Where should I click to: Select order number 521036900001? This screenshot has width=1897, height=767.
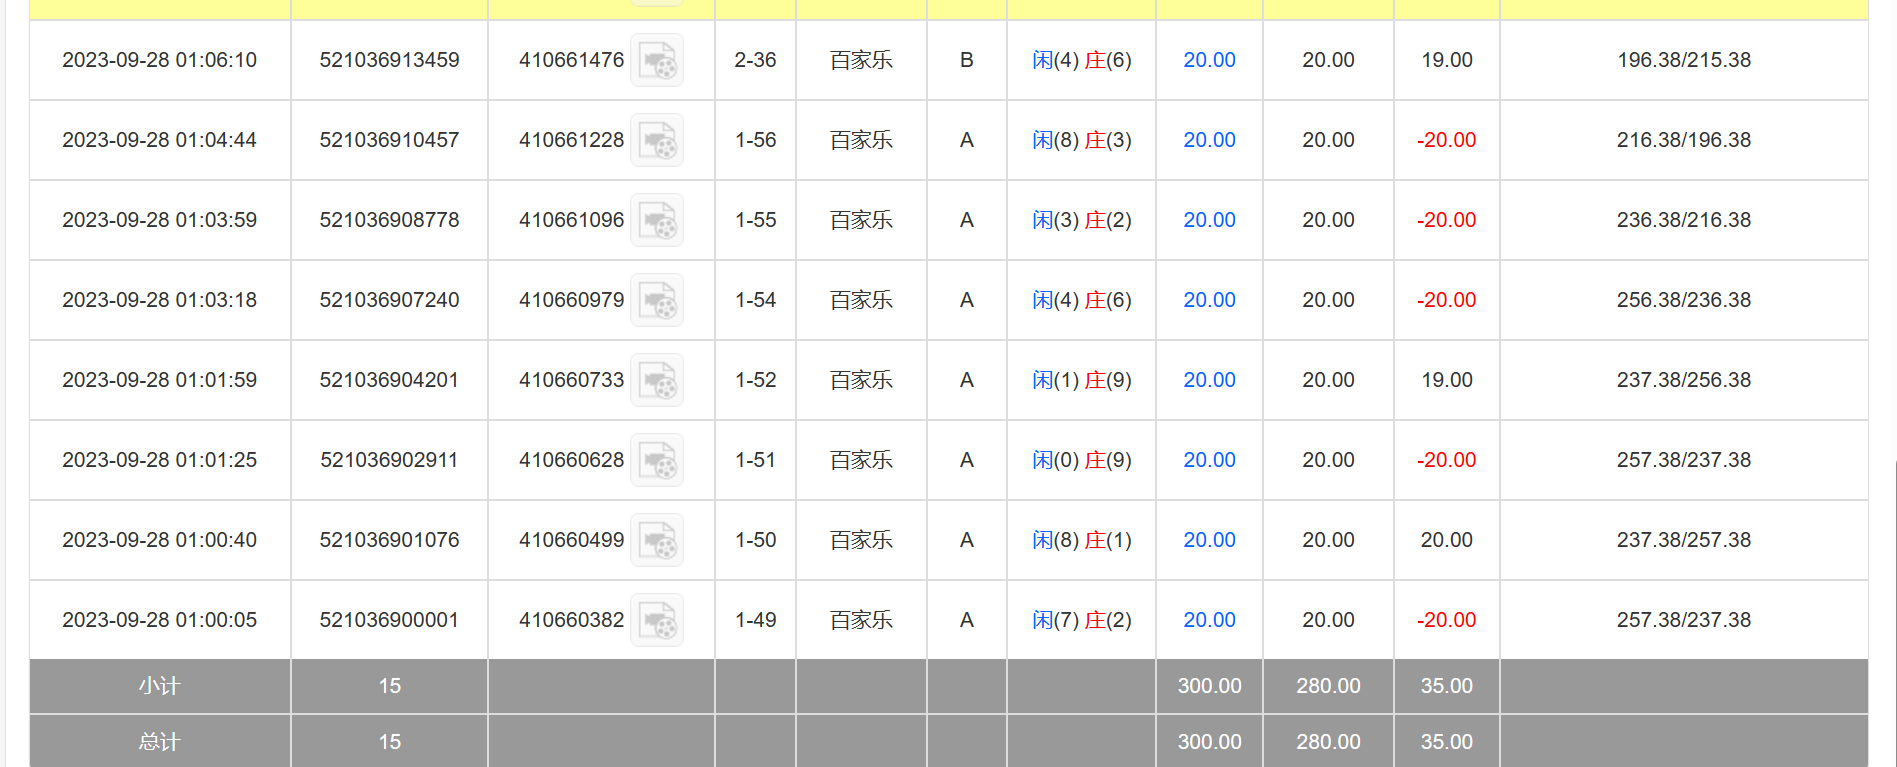click(389, 620)
